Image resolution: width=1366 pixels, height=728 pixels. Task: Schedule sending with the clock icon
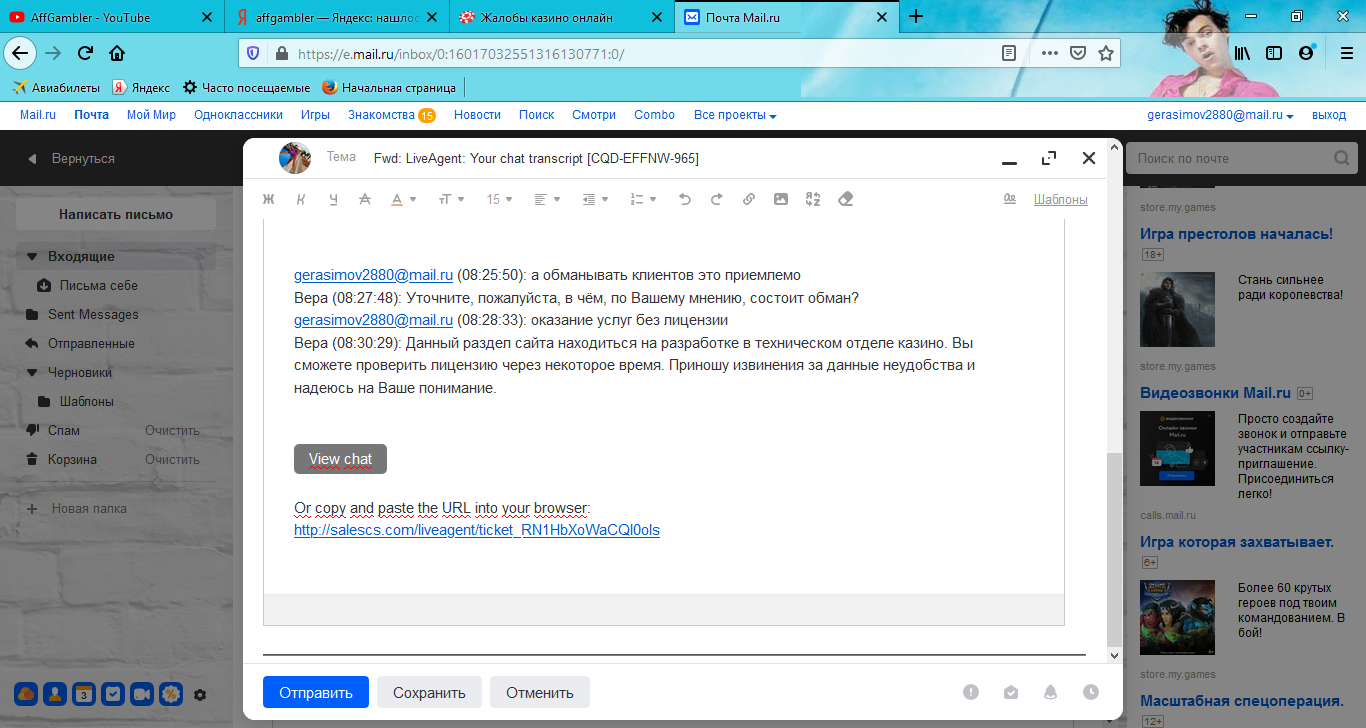[1090, 692]
